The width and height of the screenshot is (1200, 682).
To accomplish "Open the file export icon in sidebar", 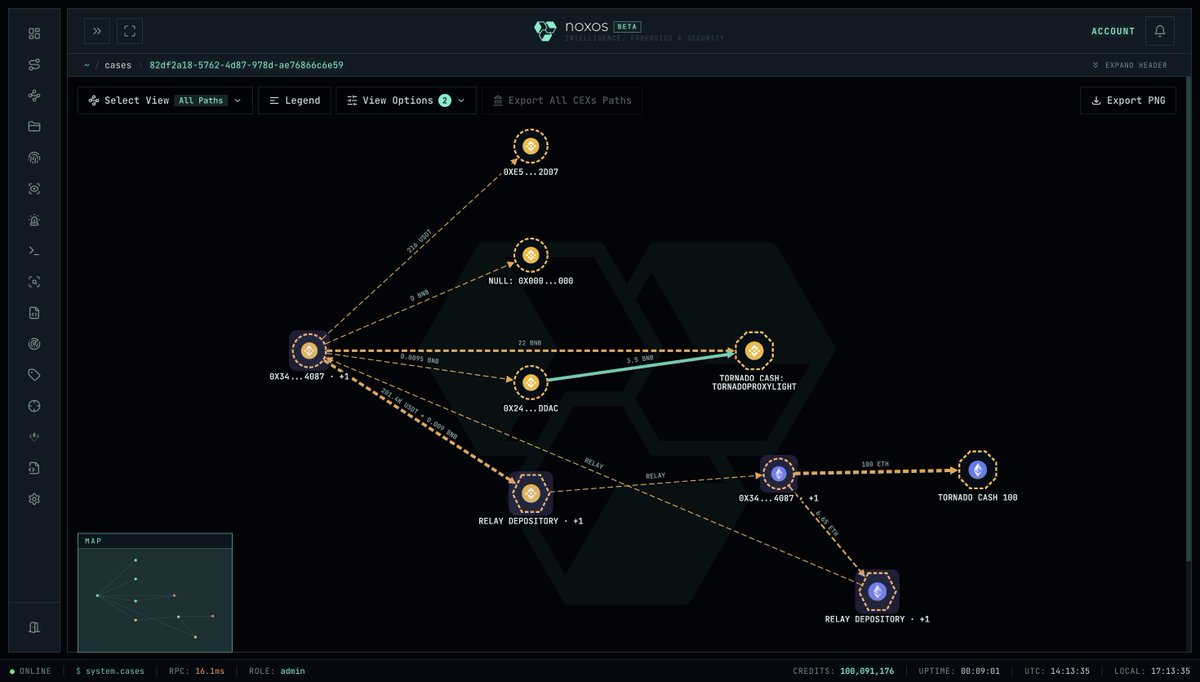I will [x=34, y=468].
